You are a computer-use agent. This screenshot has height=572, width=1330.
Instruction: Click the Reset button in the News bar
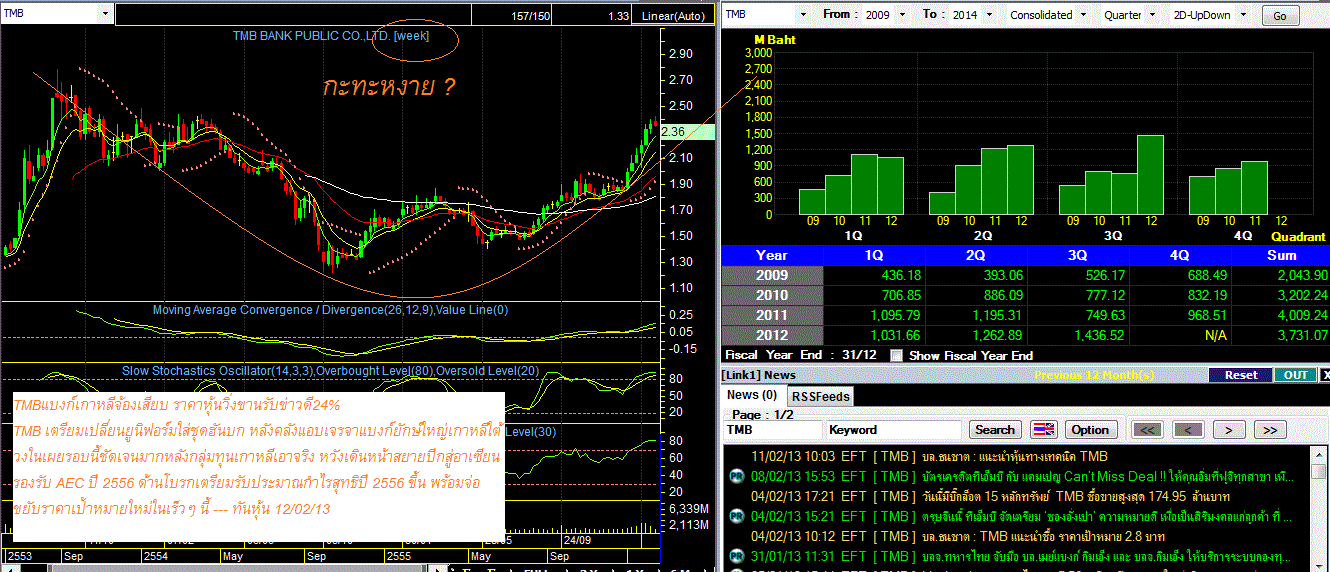click(x=1240, y=375)
